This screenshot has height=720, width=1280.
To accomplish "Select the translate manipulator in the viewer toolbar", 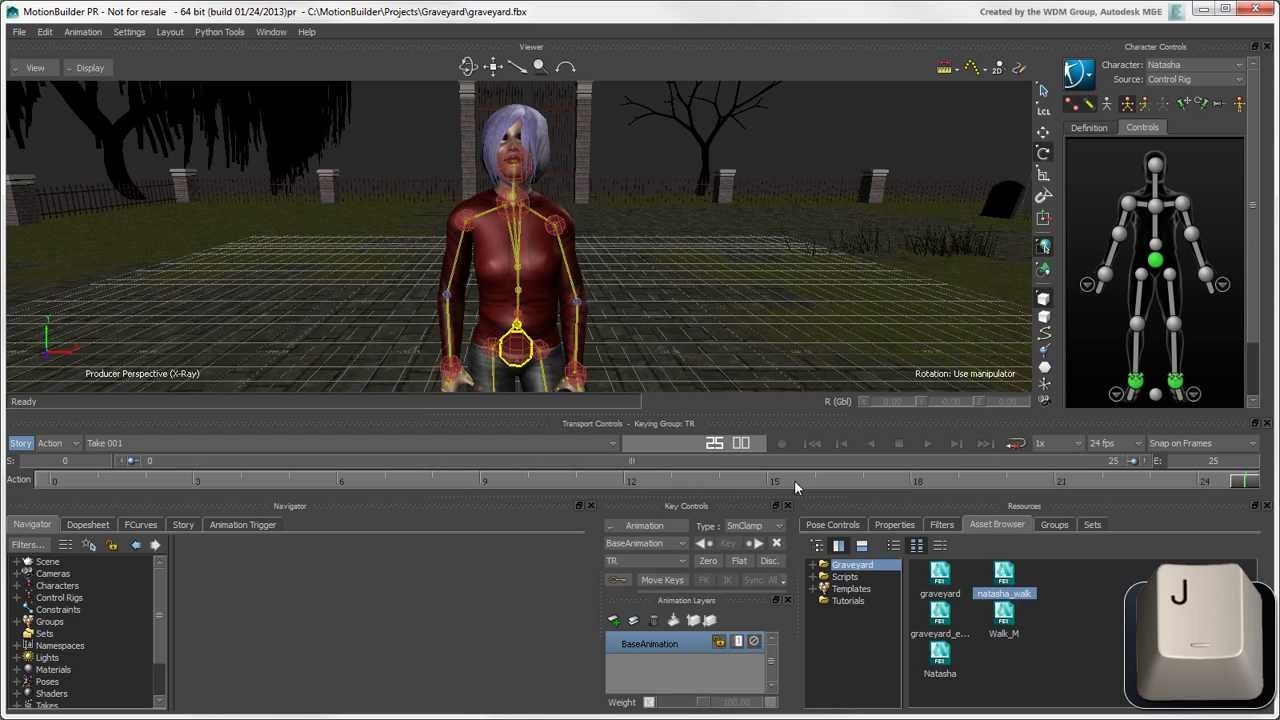I will pyautogui.click(x=492, y=66).
